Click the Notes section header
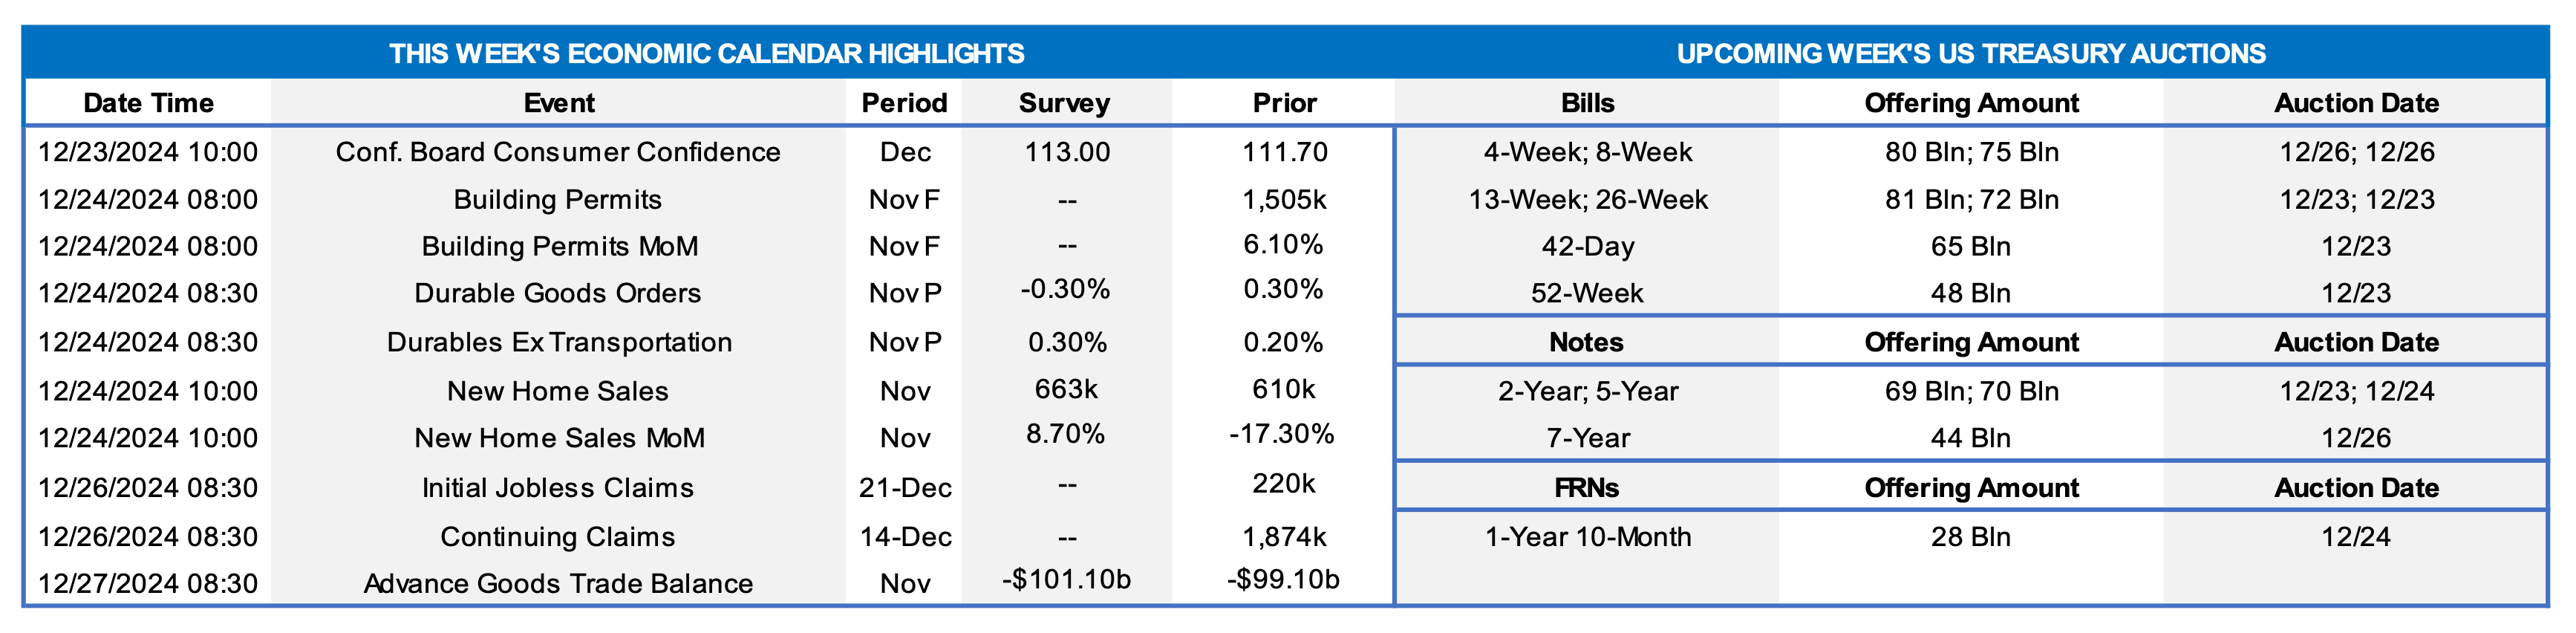 (x=1586, y=342)
